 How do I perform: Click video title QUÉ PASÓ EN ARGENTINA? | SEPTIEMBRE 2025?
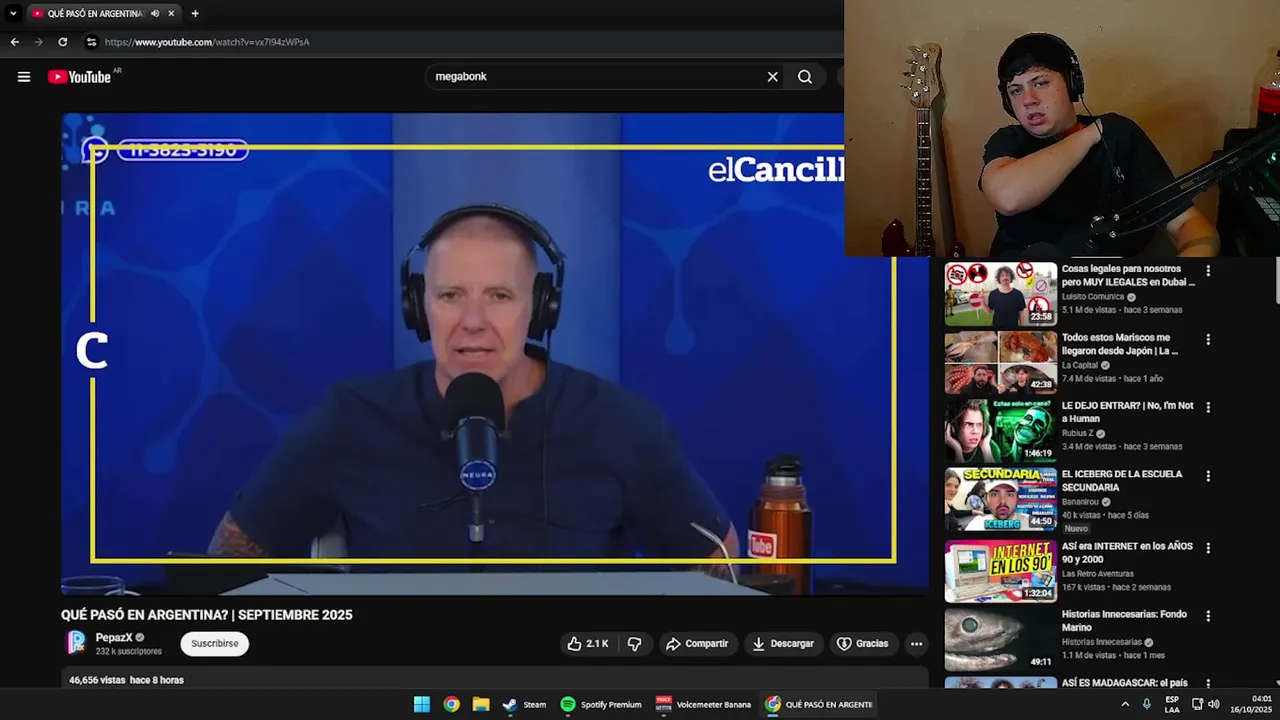point(207,615)
